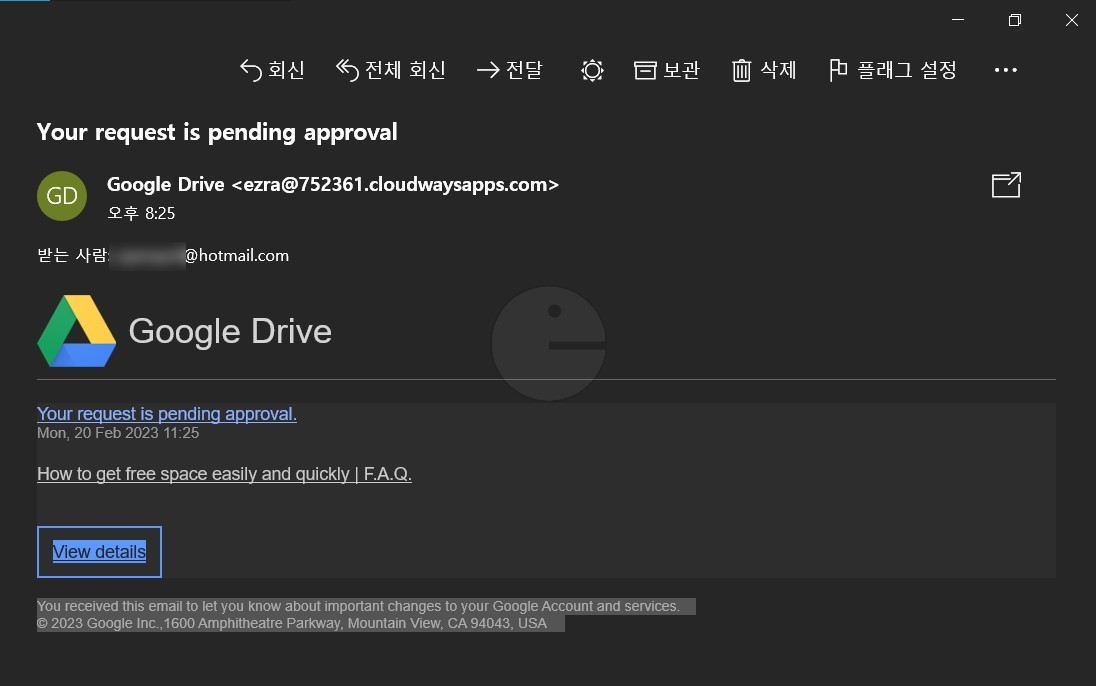Screen dimensions: 1096x686
Task: Open 'Your request is pending approval.' link
Action: pyautogui.click(x=167, y=414)
